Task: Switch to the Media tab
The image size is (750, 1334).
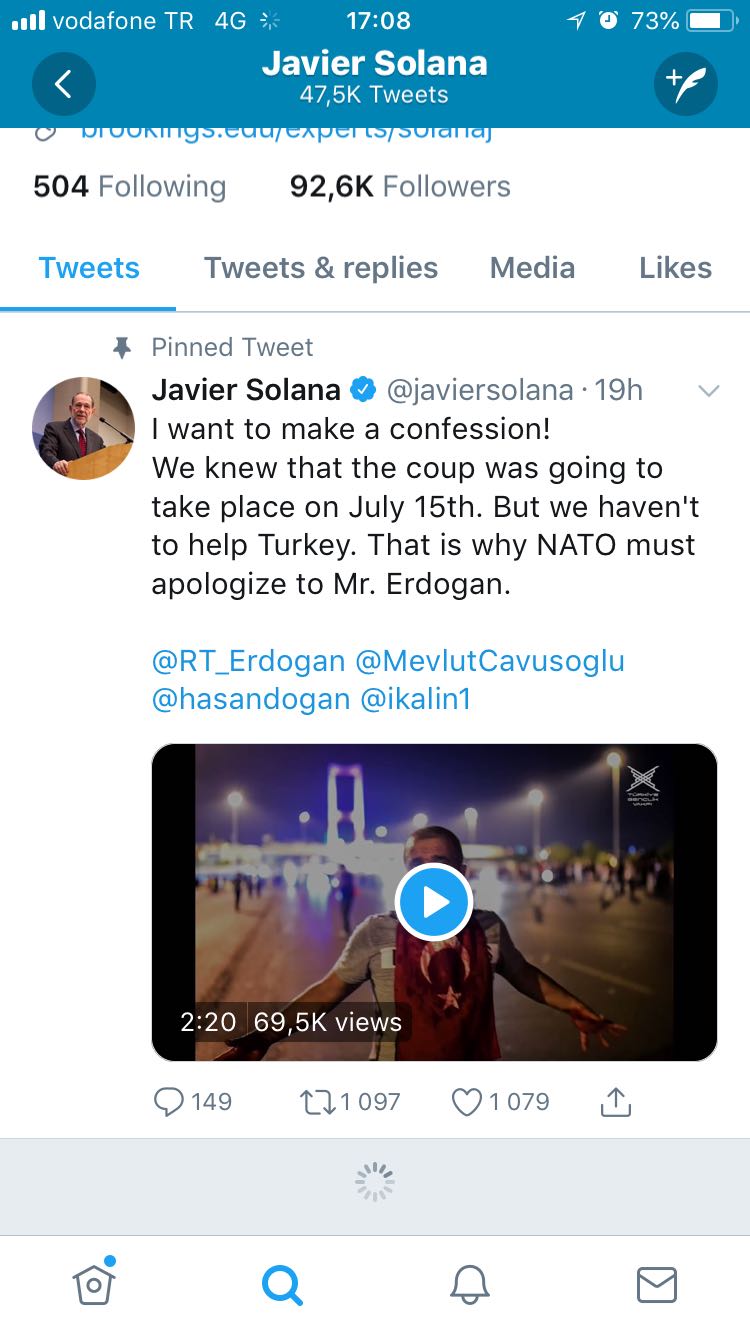Action: 532,268
